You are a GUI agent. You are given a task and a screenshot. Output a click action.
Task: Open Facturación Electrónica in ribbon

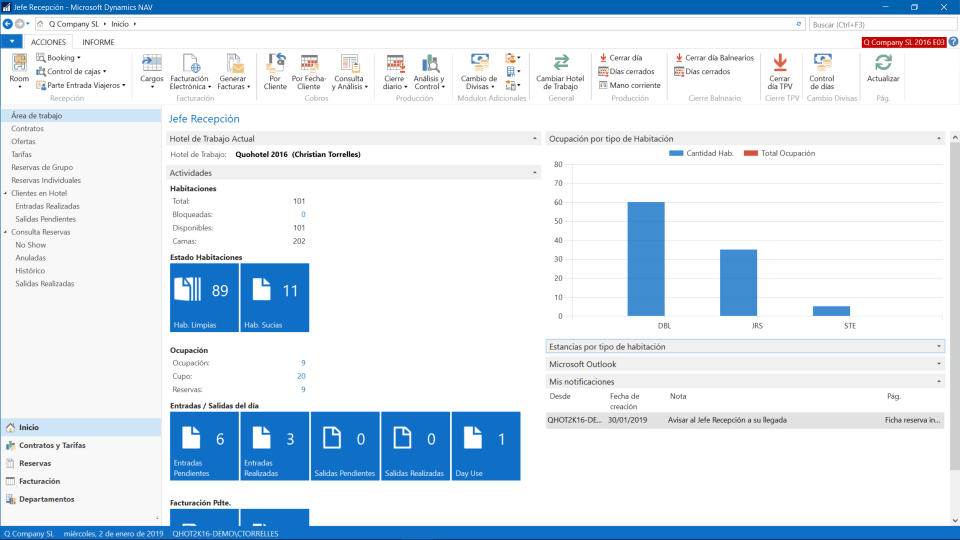[190, 71]
